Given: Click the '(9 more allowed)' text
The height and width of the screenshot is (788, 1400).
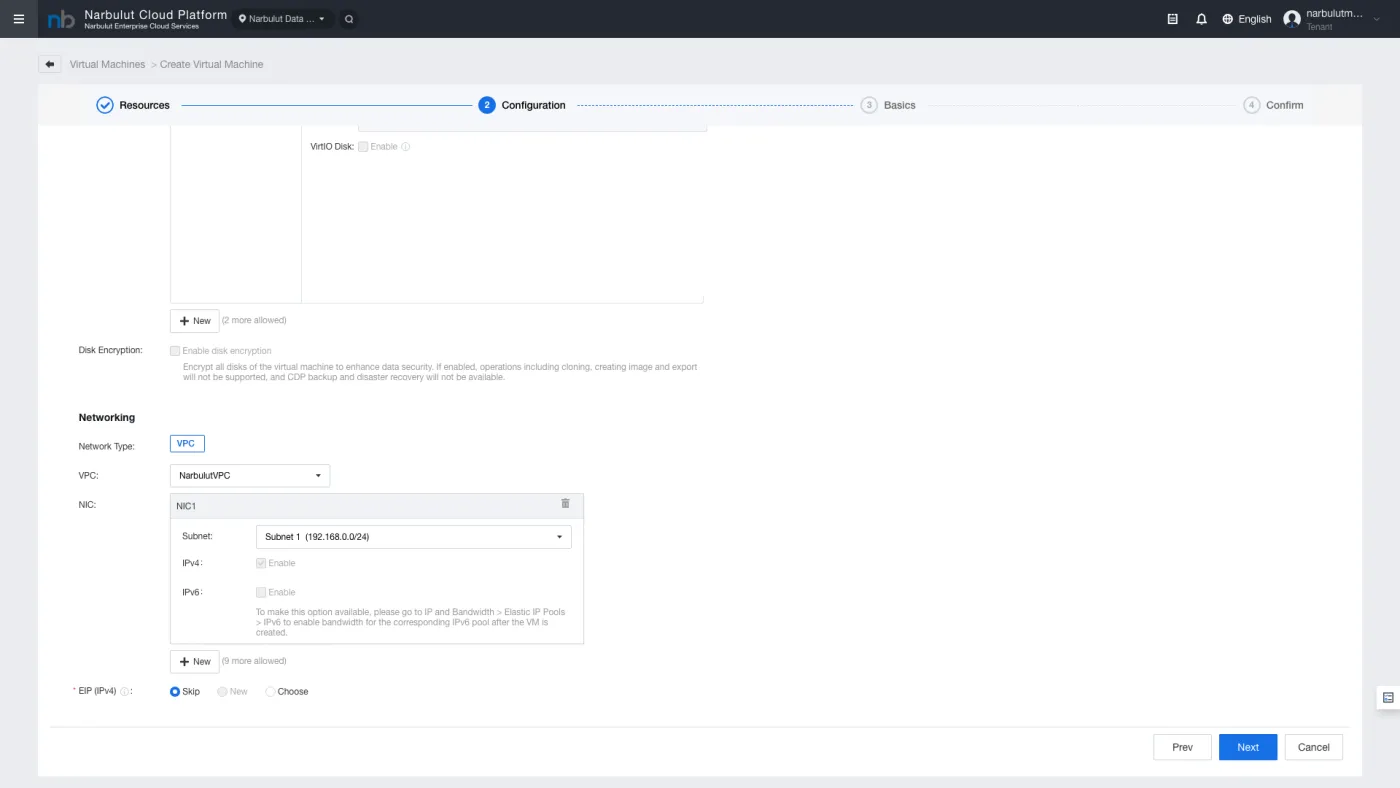Looking at the screenshot, I should coord(254,661).
